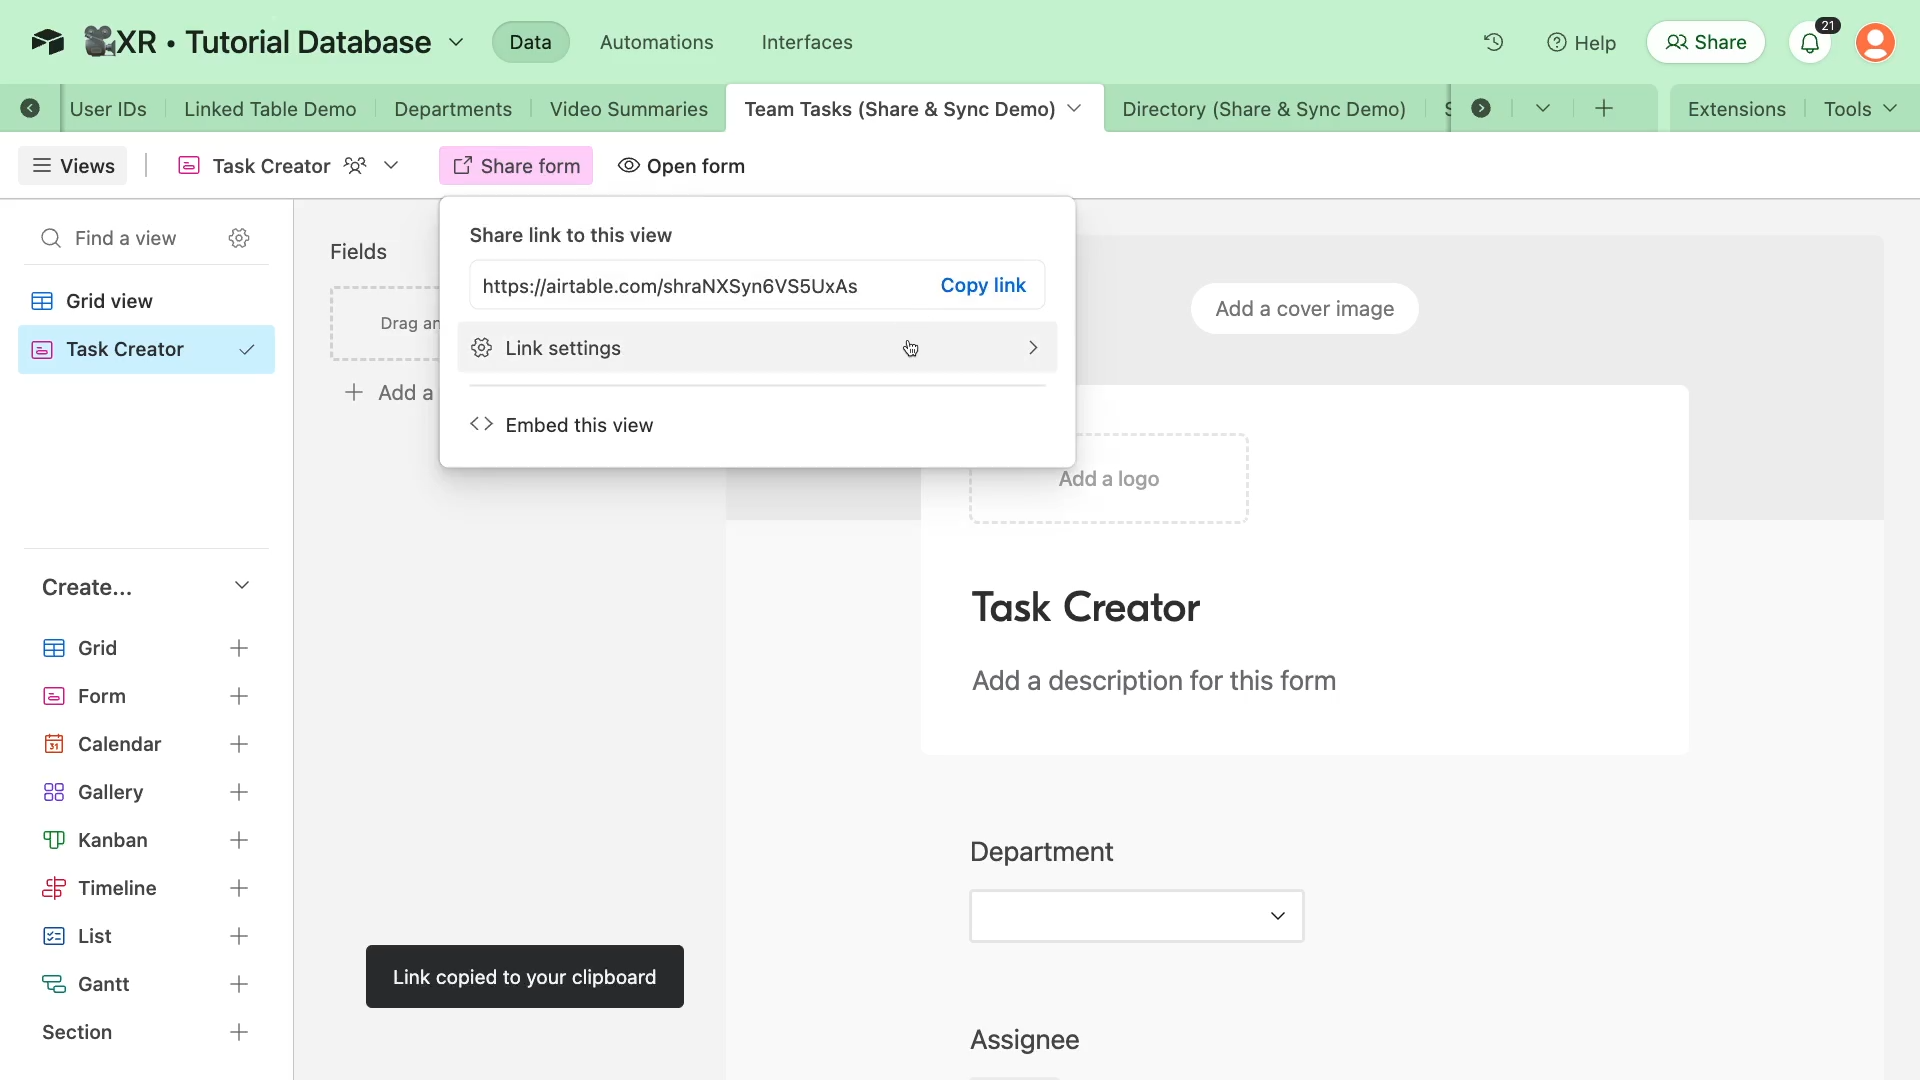Collapse the Create section chevron
1920x1080 pixels.
[241, 586]
